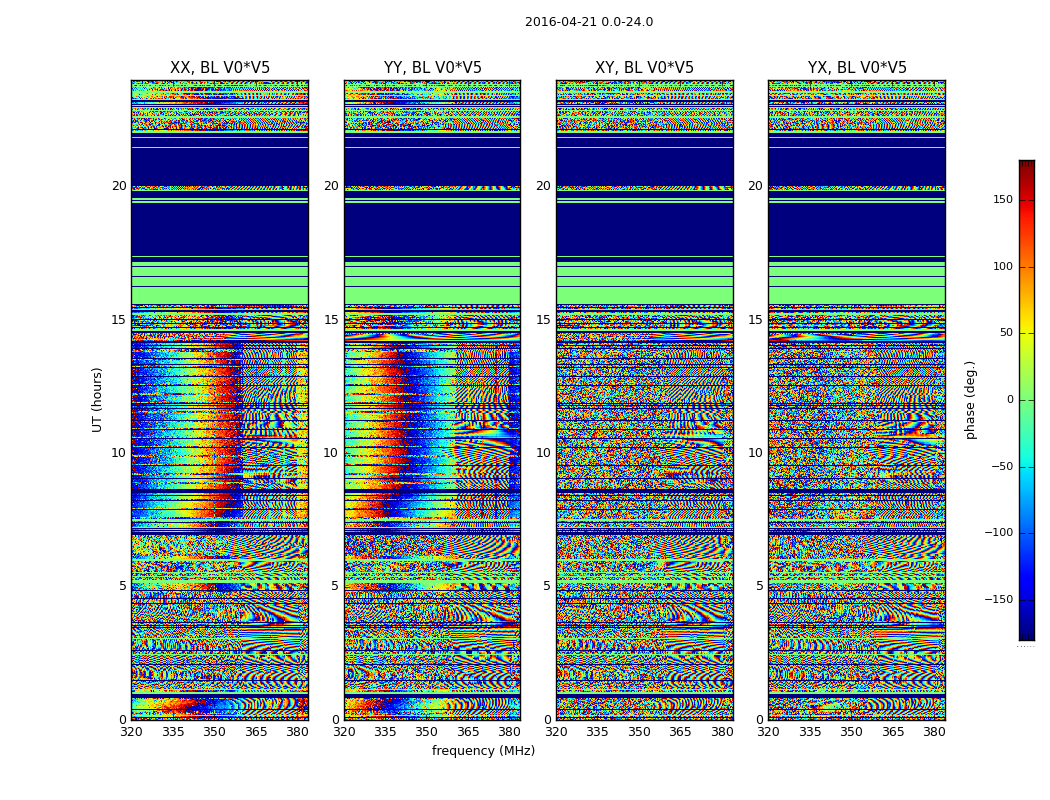The width and height of the screenshot is (1050, 800).
Task: Select the 'YY, BL V0*V5' subplot title
Action: pyautogui.click(x=432, y=68)
